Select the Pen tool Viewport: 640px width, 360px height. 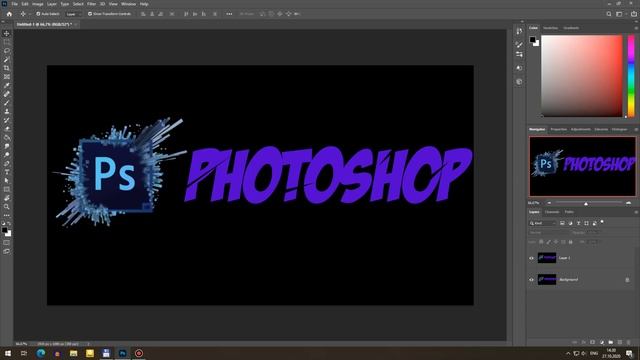(7, 163)
